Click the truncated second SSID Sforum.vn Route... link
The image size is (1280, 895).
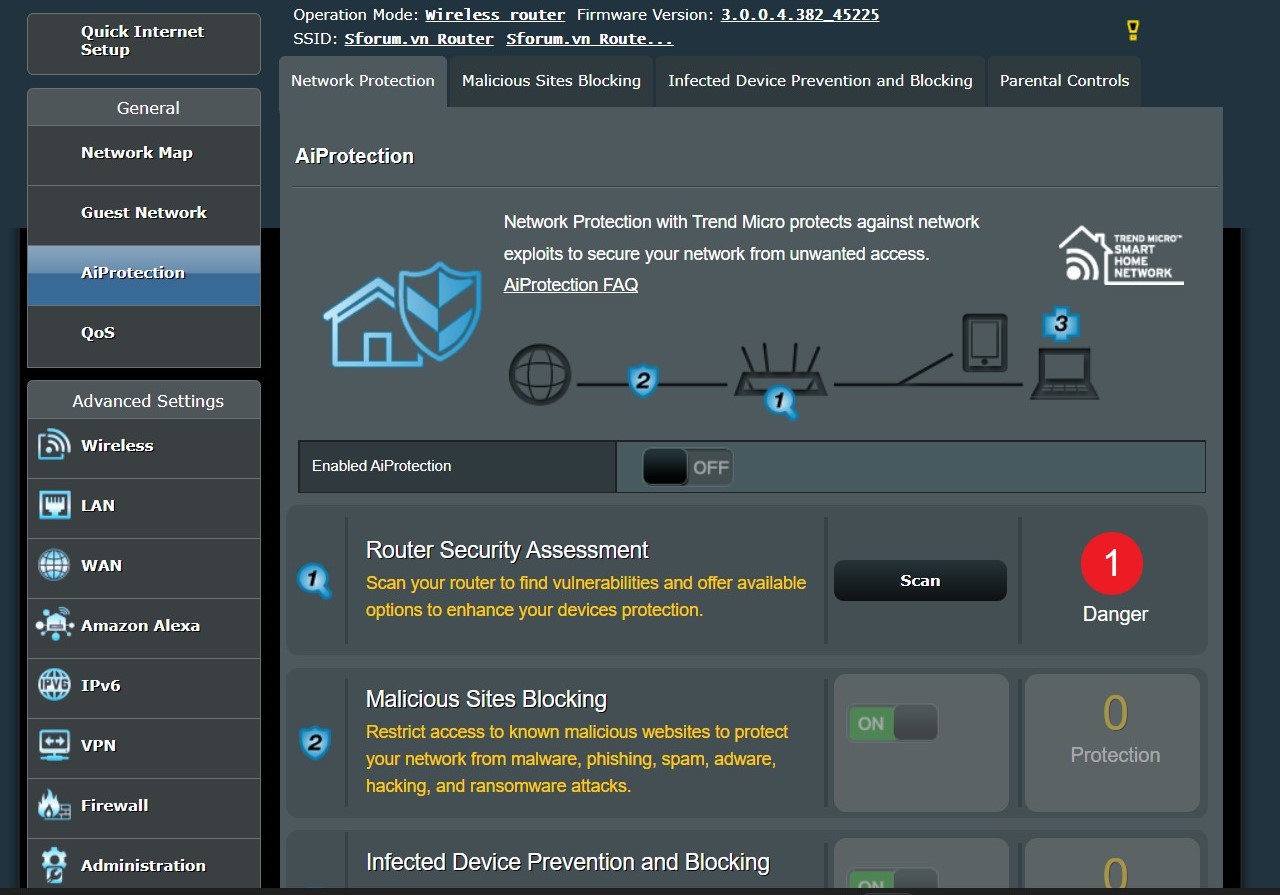coord(590,39)
